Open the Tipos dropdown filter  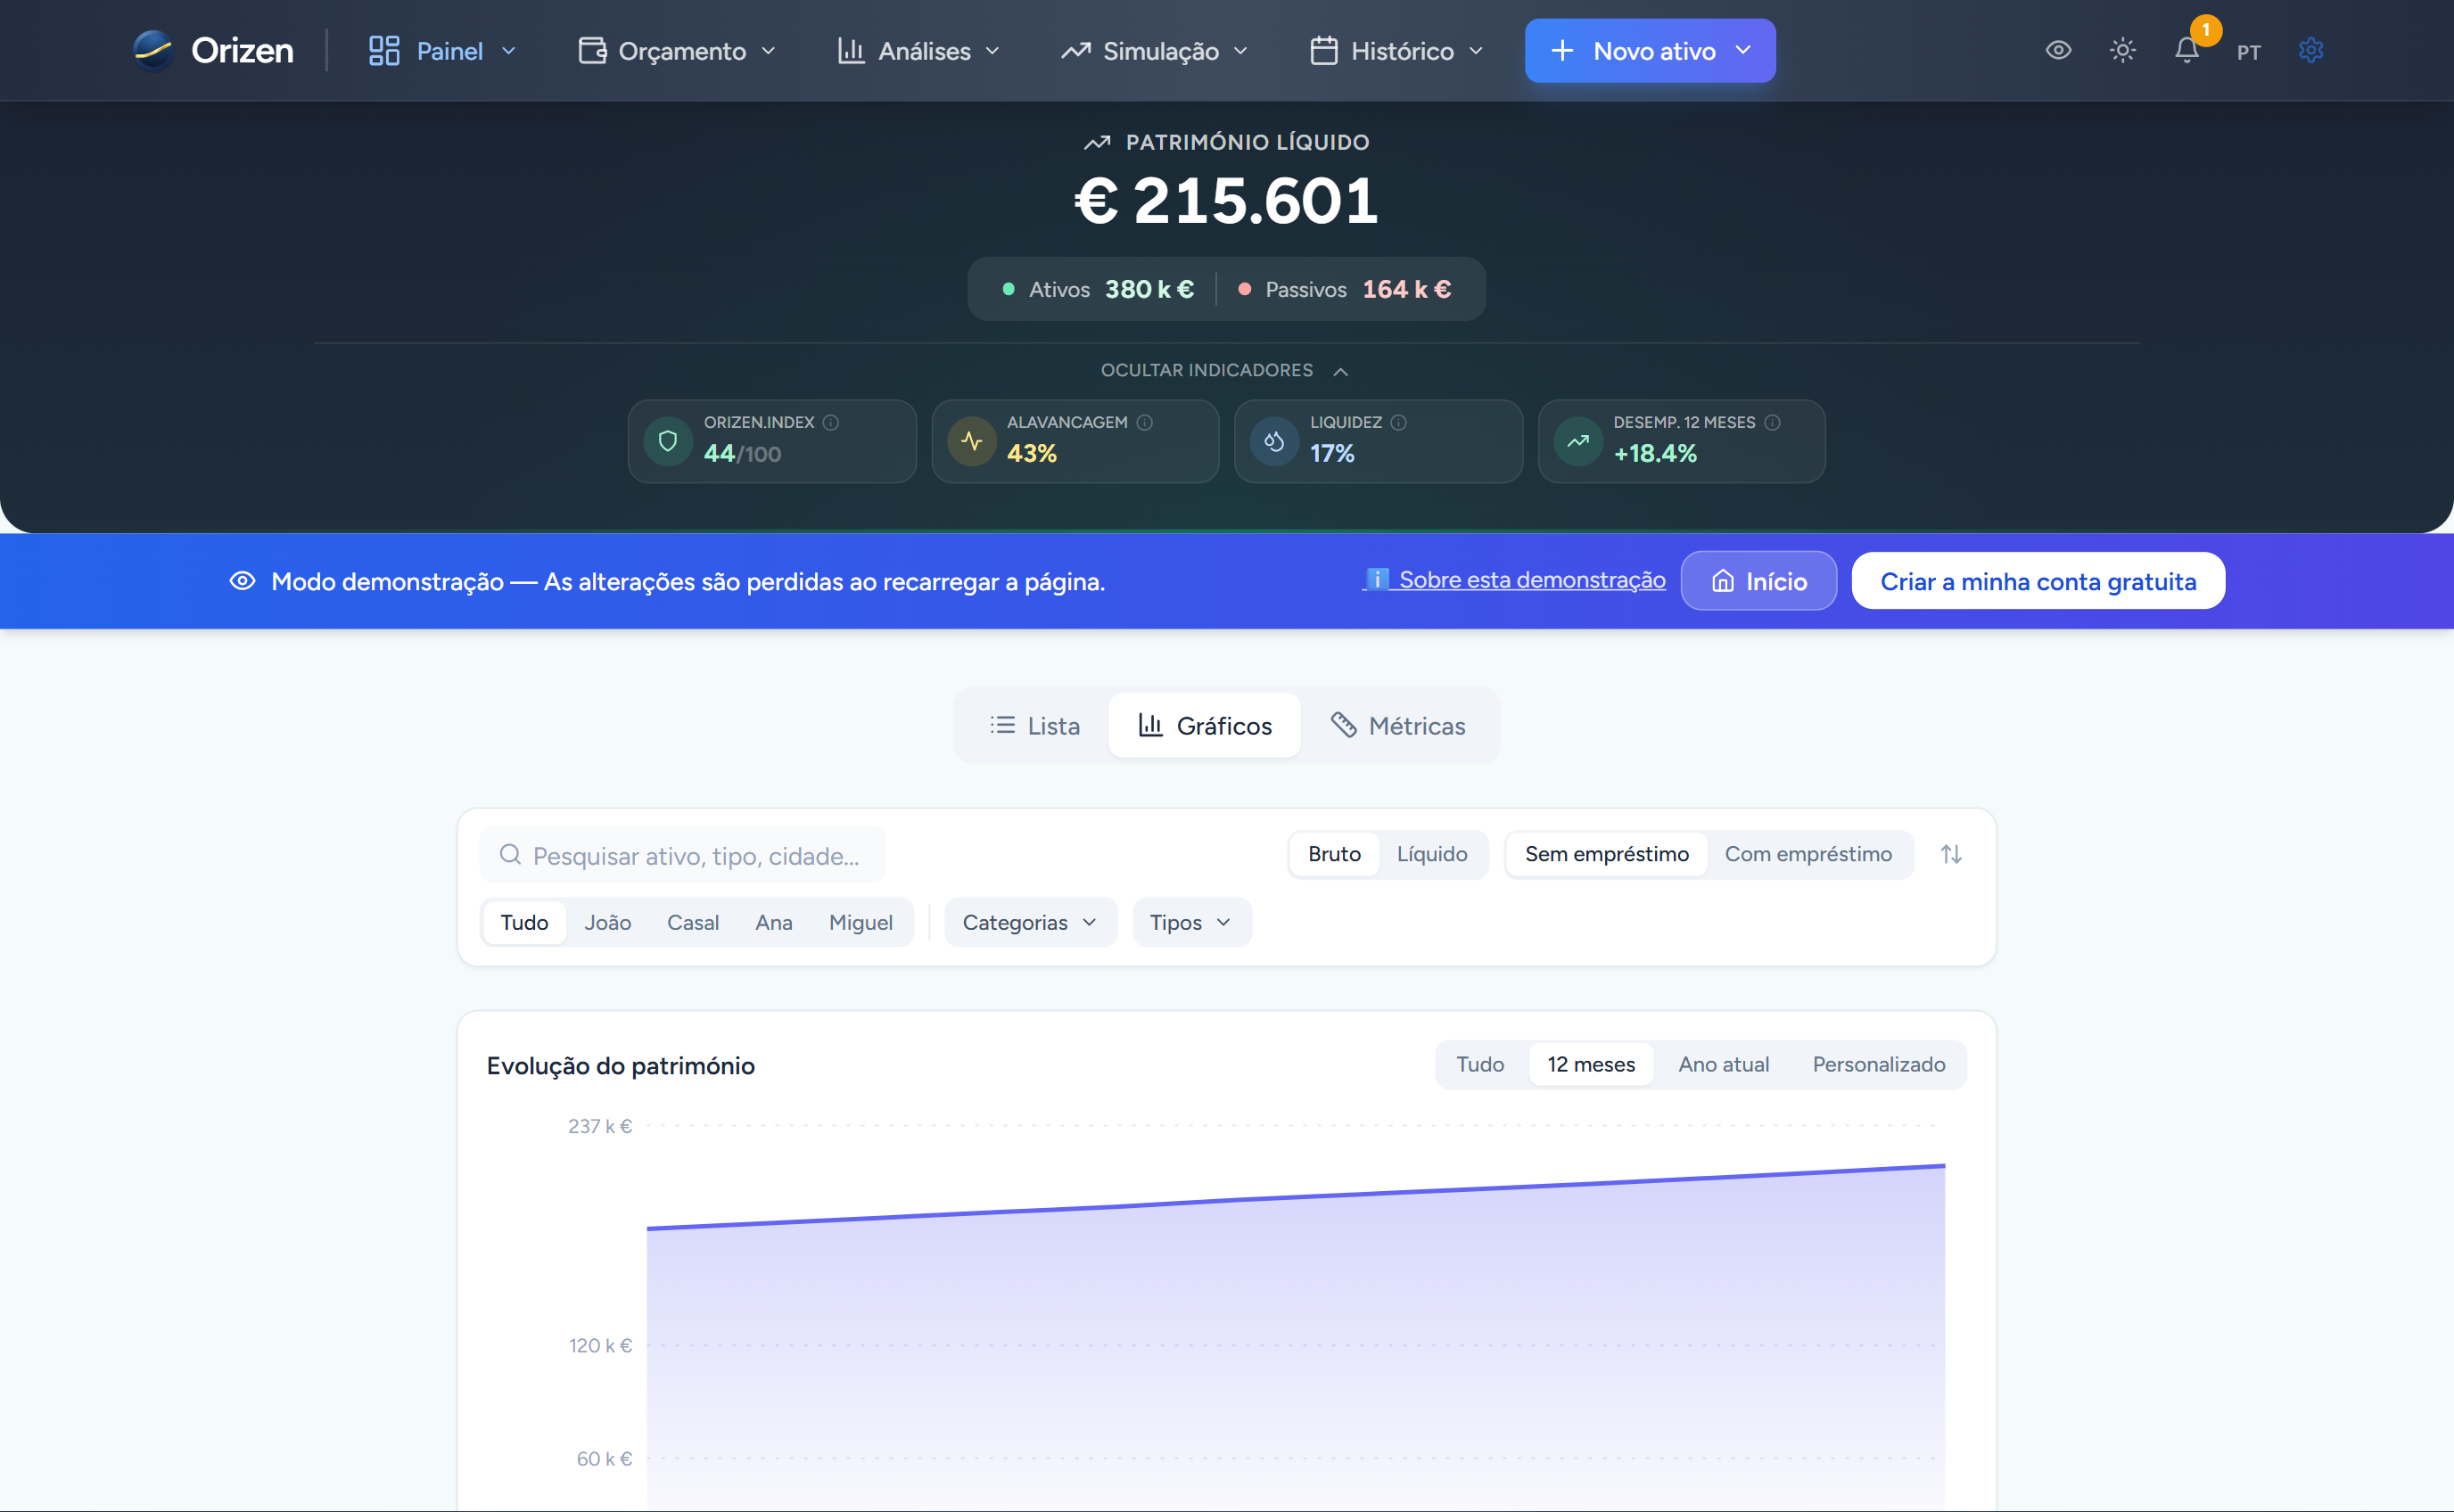tap(1190, 922)
